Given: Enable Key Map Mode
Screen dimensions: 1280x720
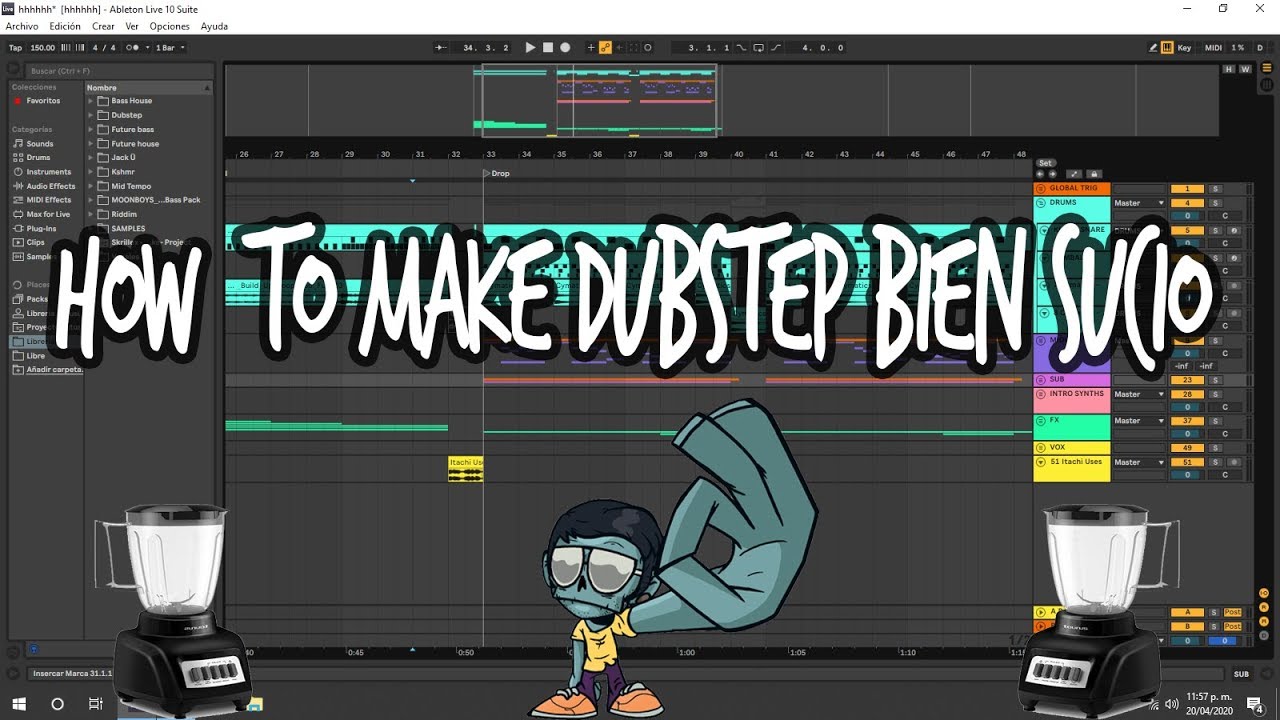Looking at the screenshot, I should (1185, 47).
